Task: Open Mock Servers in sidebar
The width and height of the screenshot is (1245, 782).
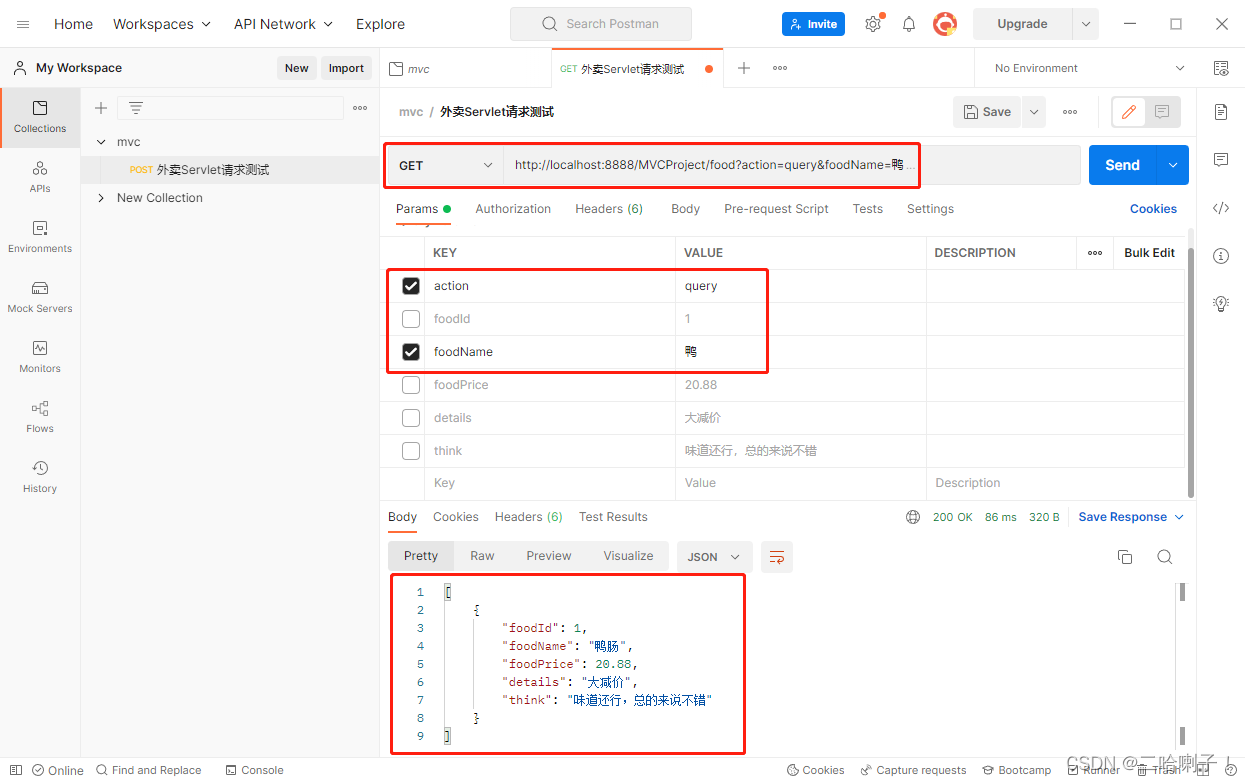Action: point(40,297)
